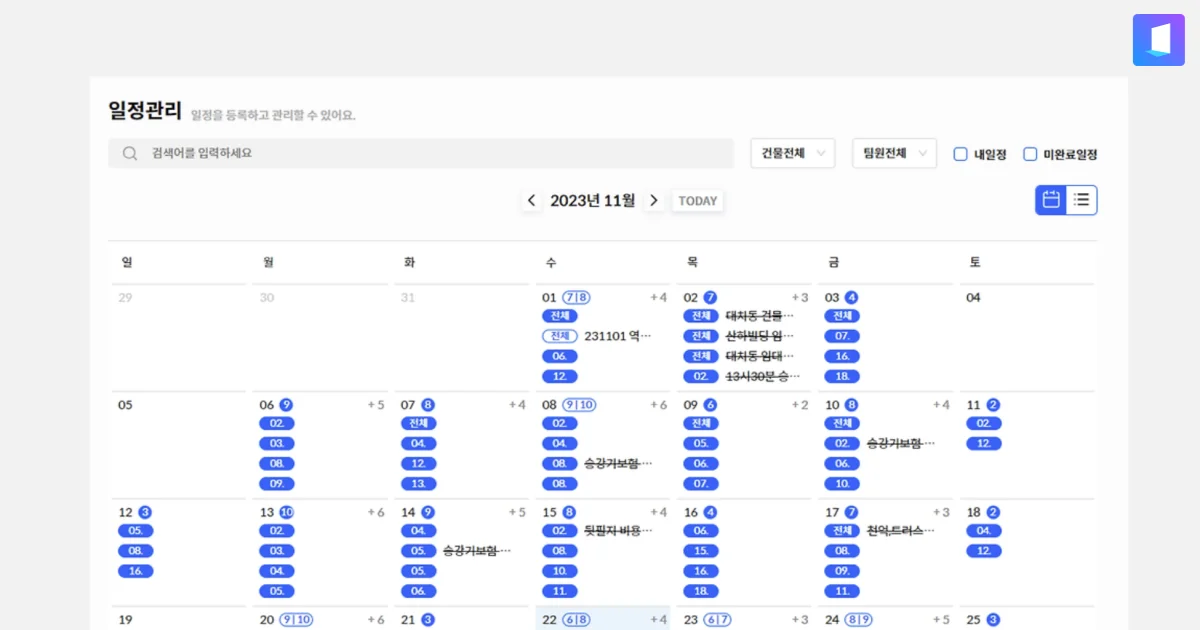Viewport: 1200px width, 630px height.
Task: Expand the 팀원전체 dropdown
Action: click(x=894, y=153)
